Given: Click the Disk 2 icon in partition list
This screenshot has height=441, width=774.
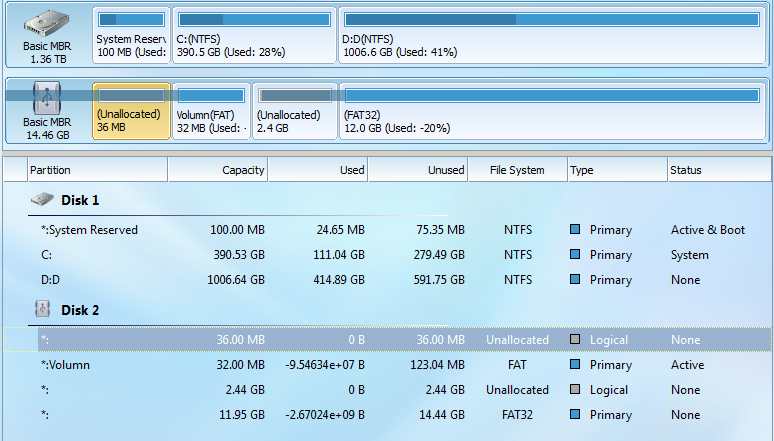Looking at the screenshot, I should [43, 310].
